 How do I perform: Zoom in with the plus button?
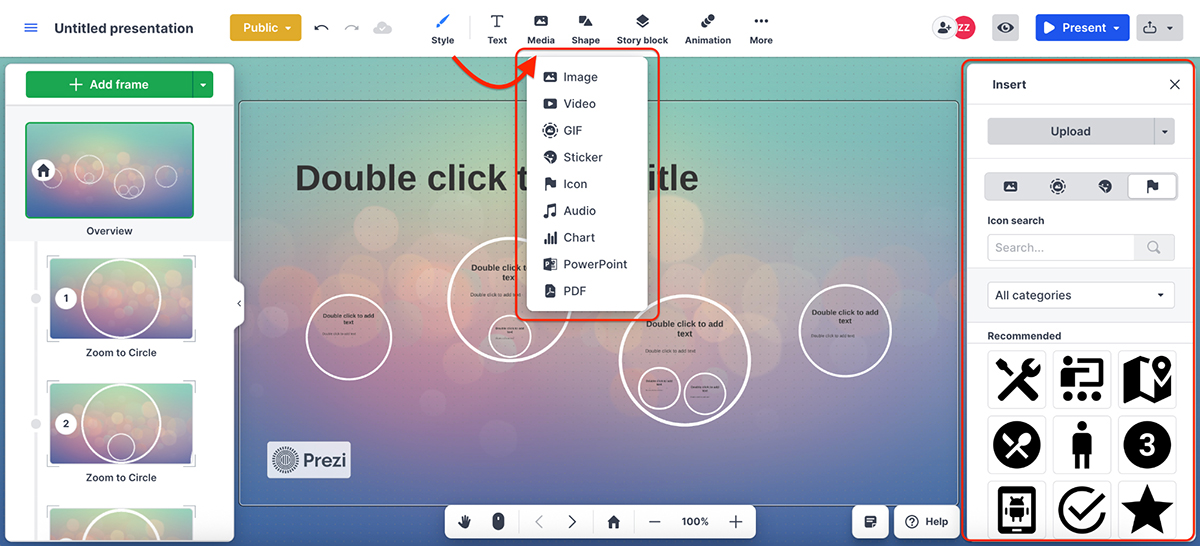coord(736,521)
